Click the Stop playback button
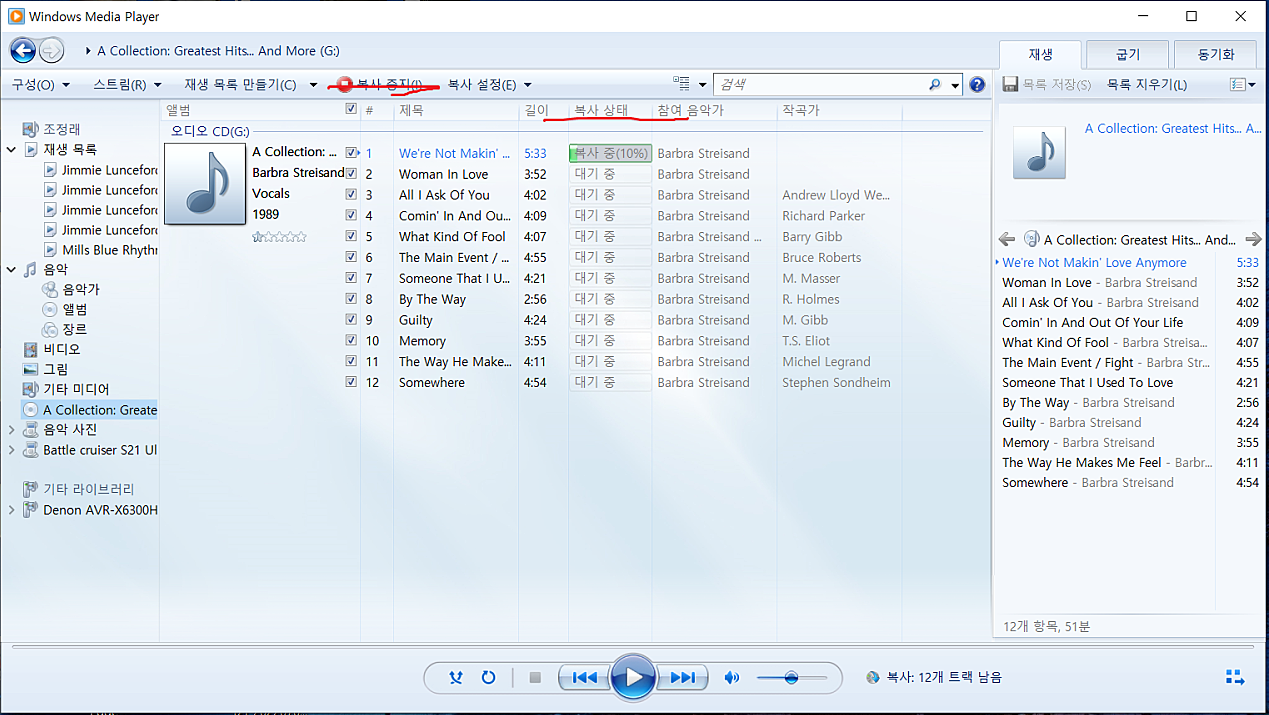Viewport: 1269px width, 715px height. pos(535,677)
